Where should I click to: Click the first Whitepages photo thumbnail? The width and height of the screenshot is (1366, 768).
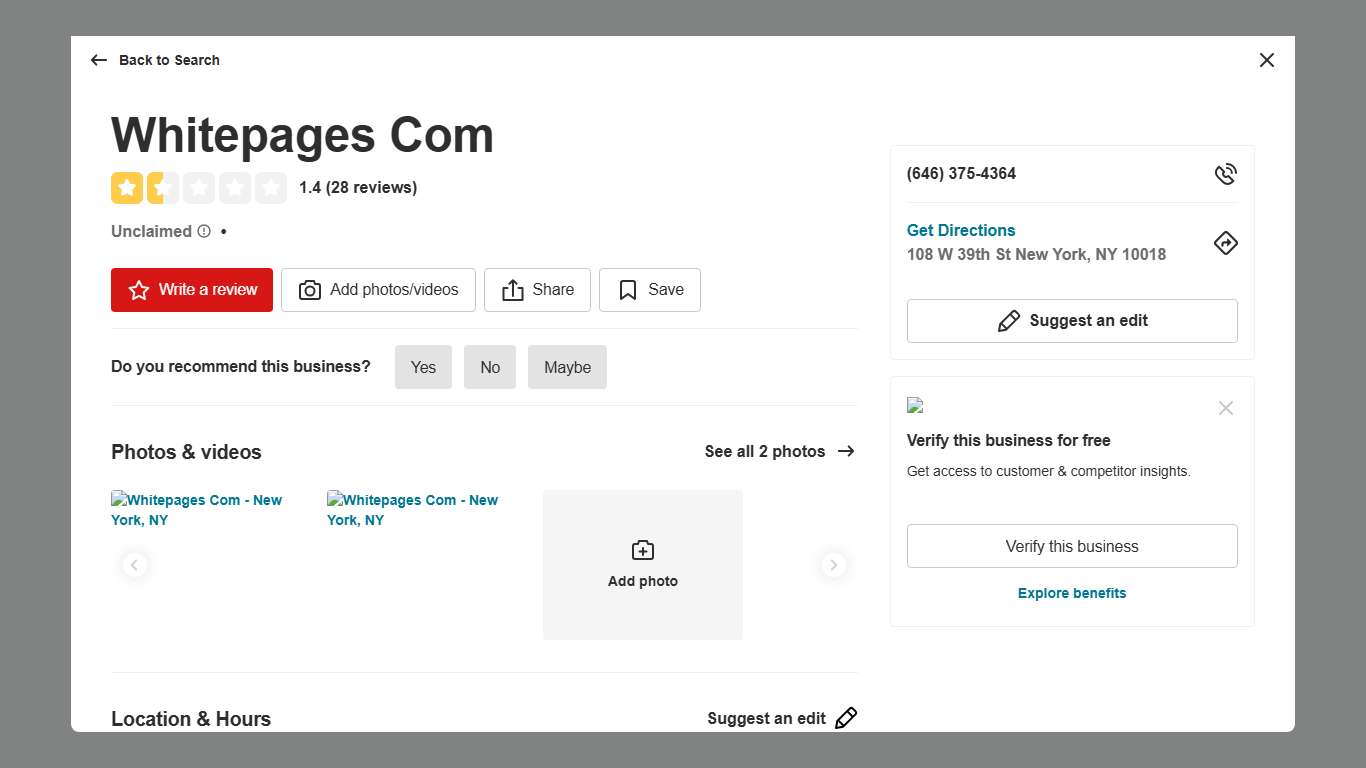pos(197,510)
